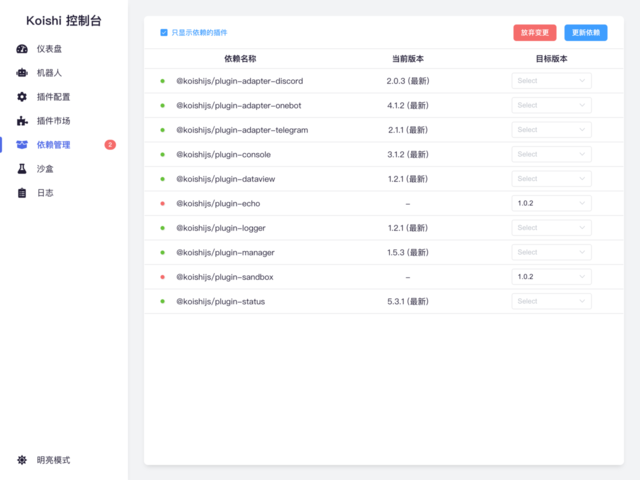Viewport: 640px width, 480px height.
Task: Expand the 1.0.2 version dropdown for plugin-echo
Action: [551, 203]
